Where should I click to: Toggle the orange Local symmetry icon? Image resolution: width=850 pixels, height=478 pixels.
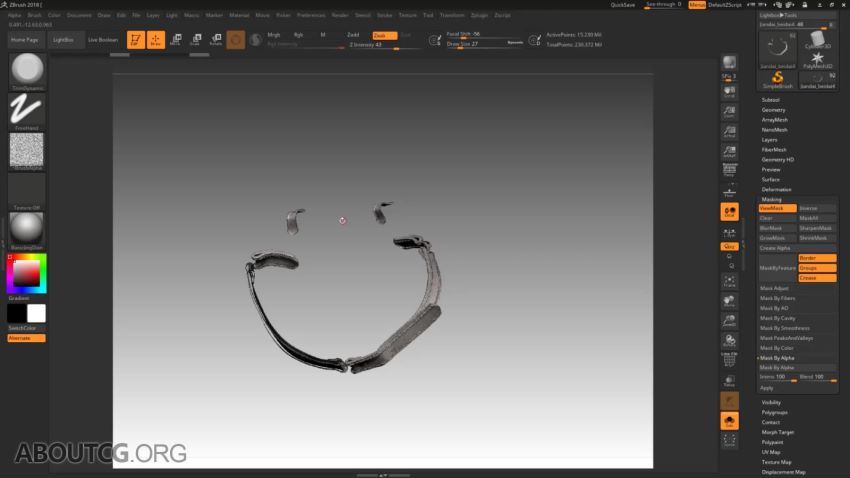pyautogui.click(x=730, y=212)
